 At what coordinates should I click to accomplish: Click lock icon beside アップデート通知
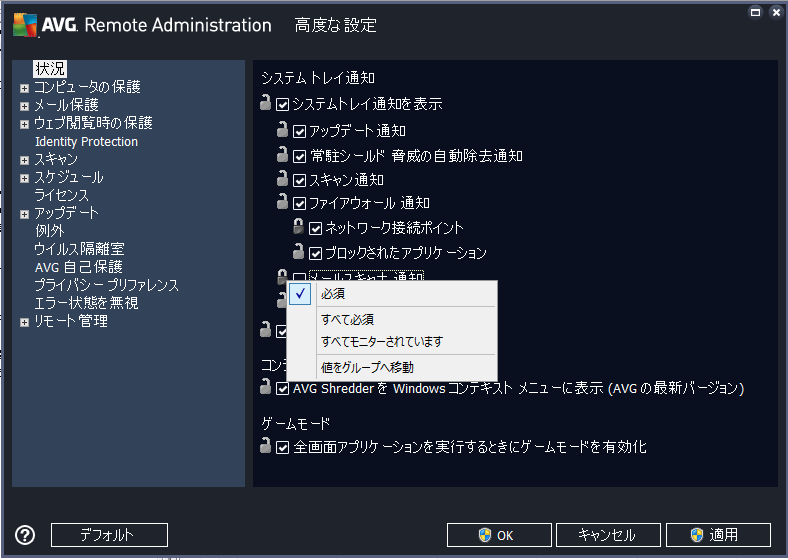tap(282, 129)
